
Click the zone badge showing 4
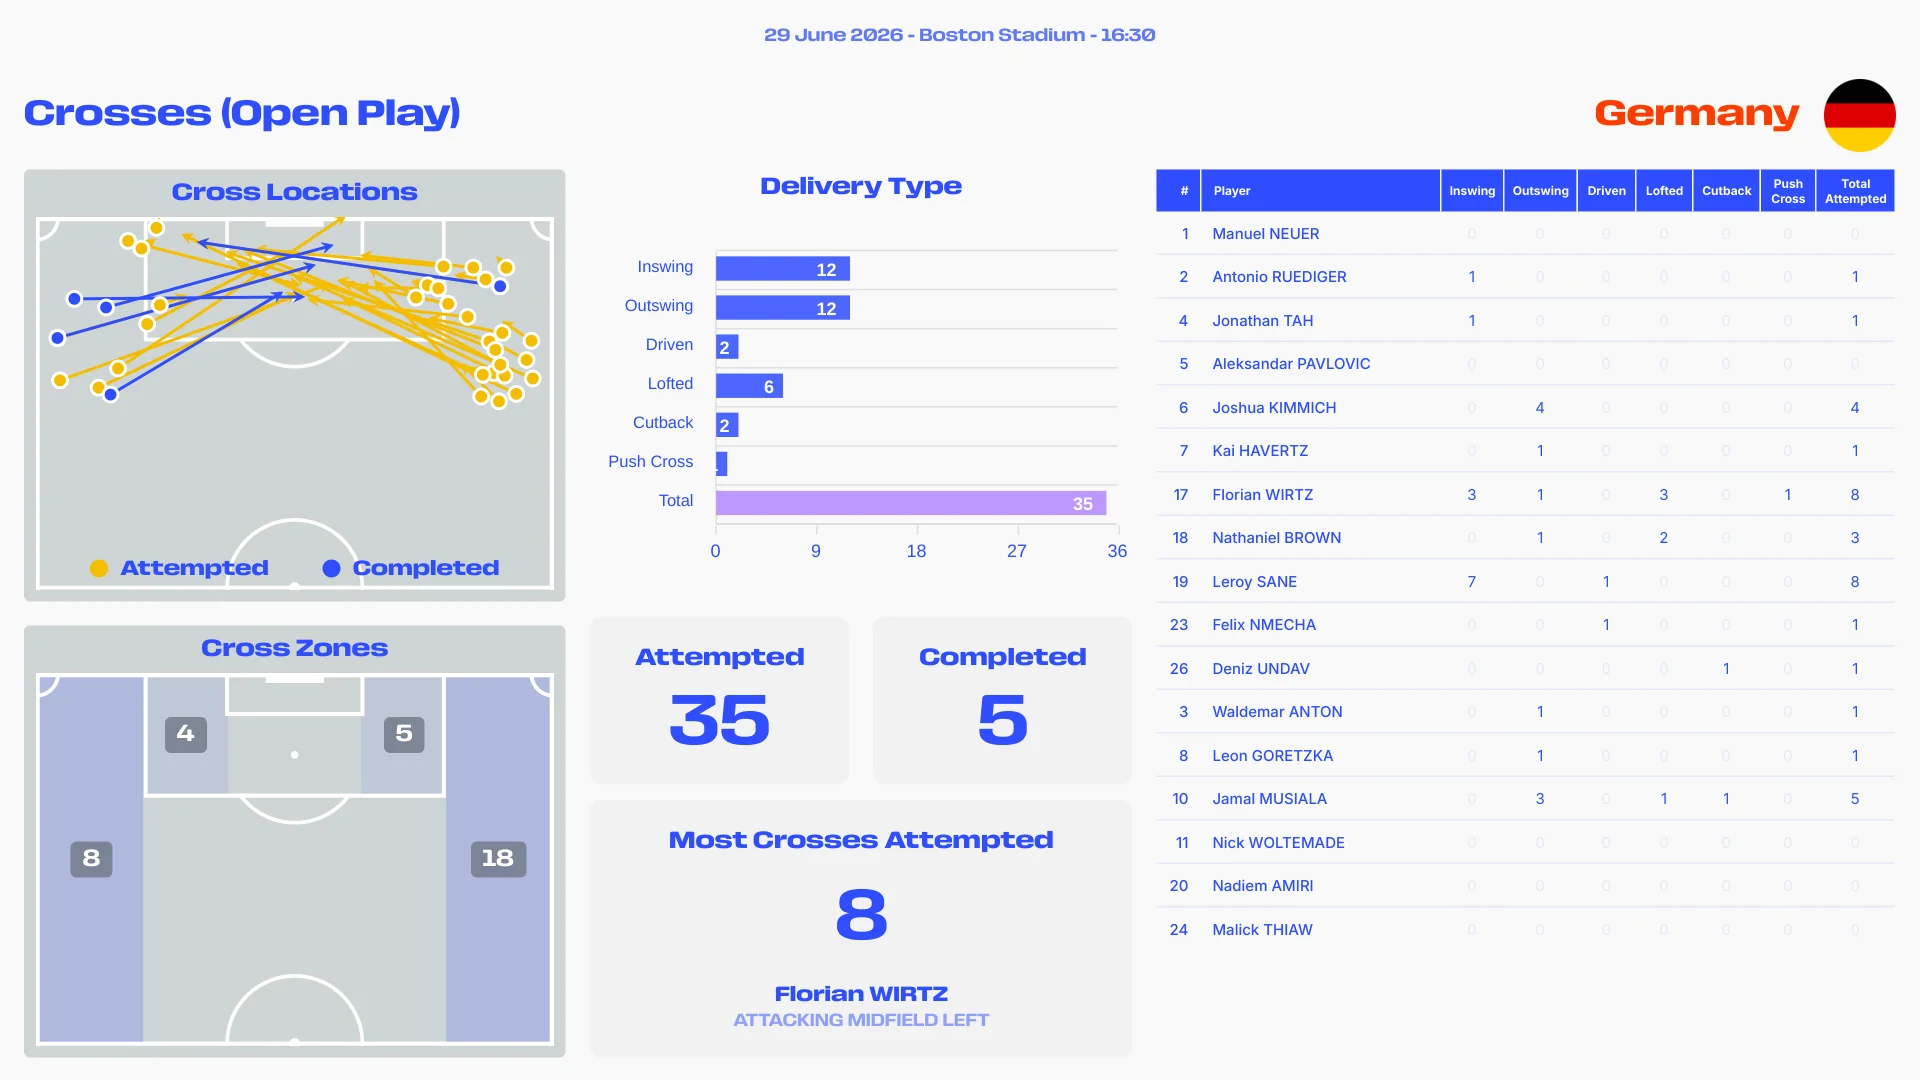[x=186, y=734]
